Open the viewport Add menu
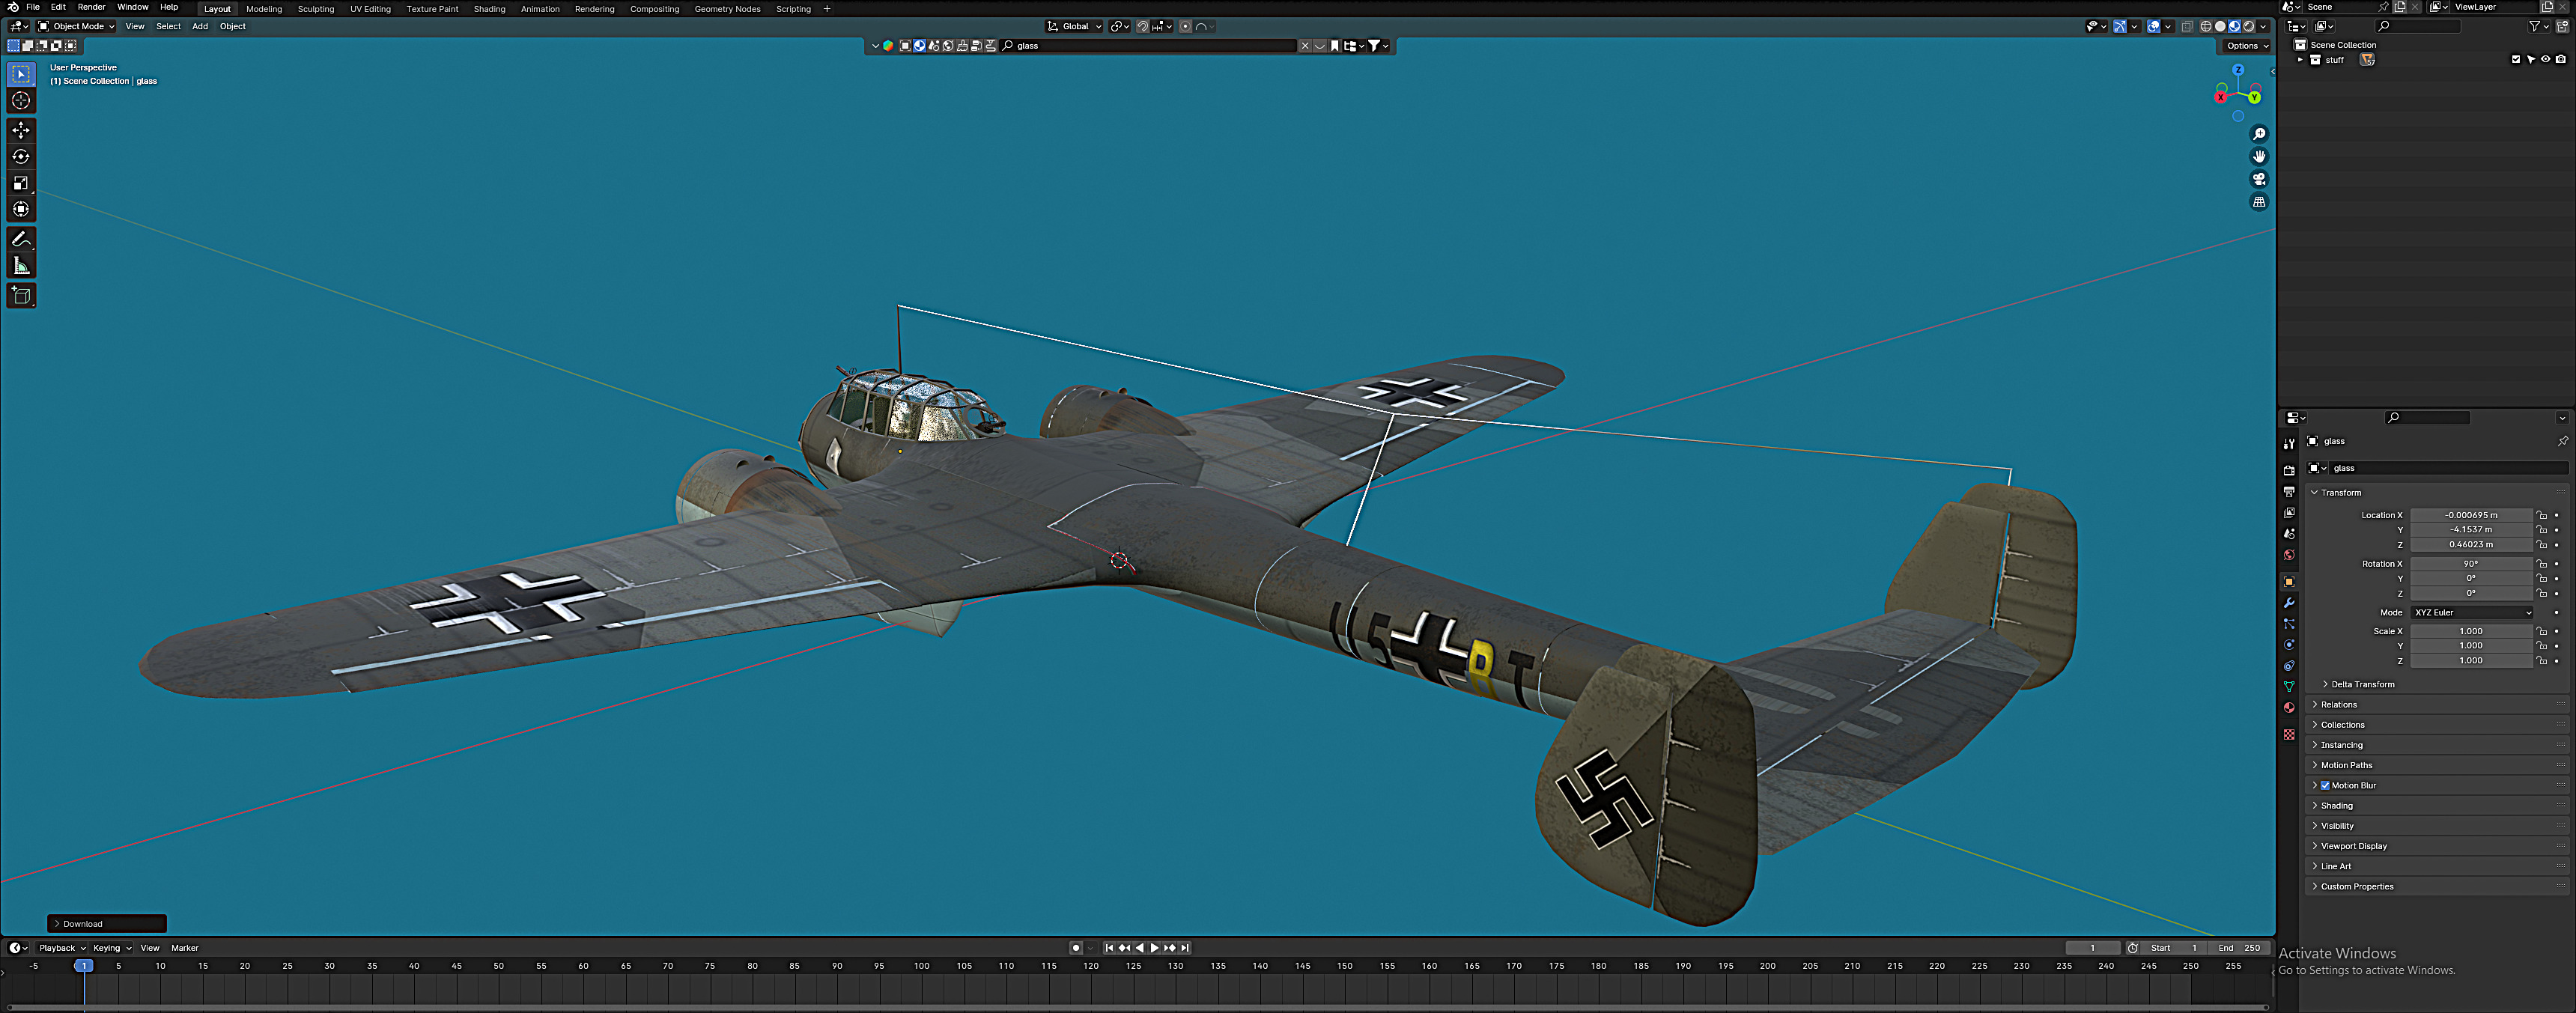Image resolution: width=2576 pixels, height=1013 pixels. click(200, 27)
